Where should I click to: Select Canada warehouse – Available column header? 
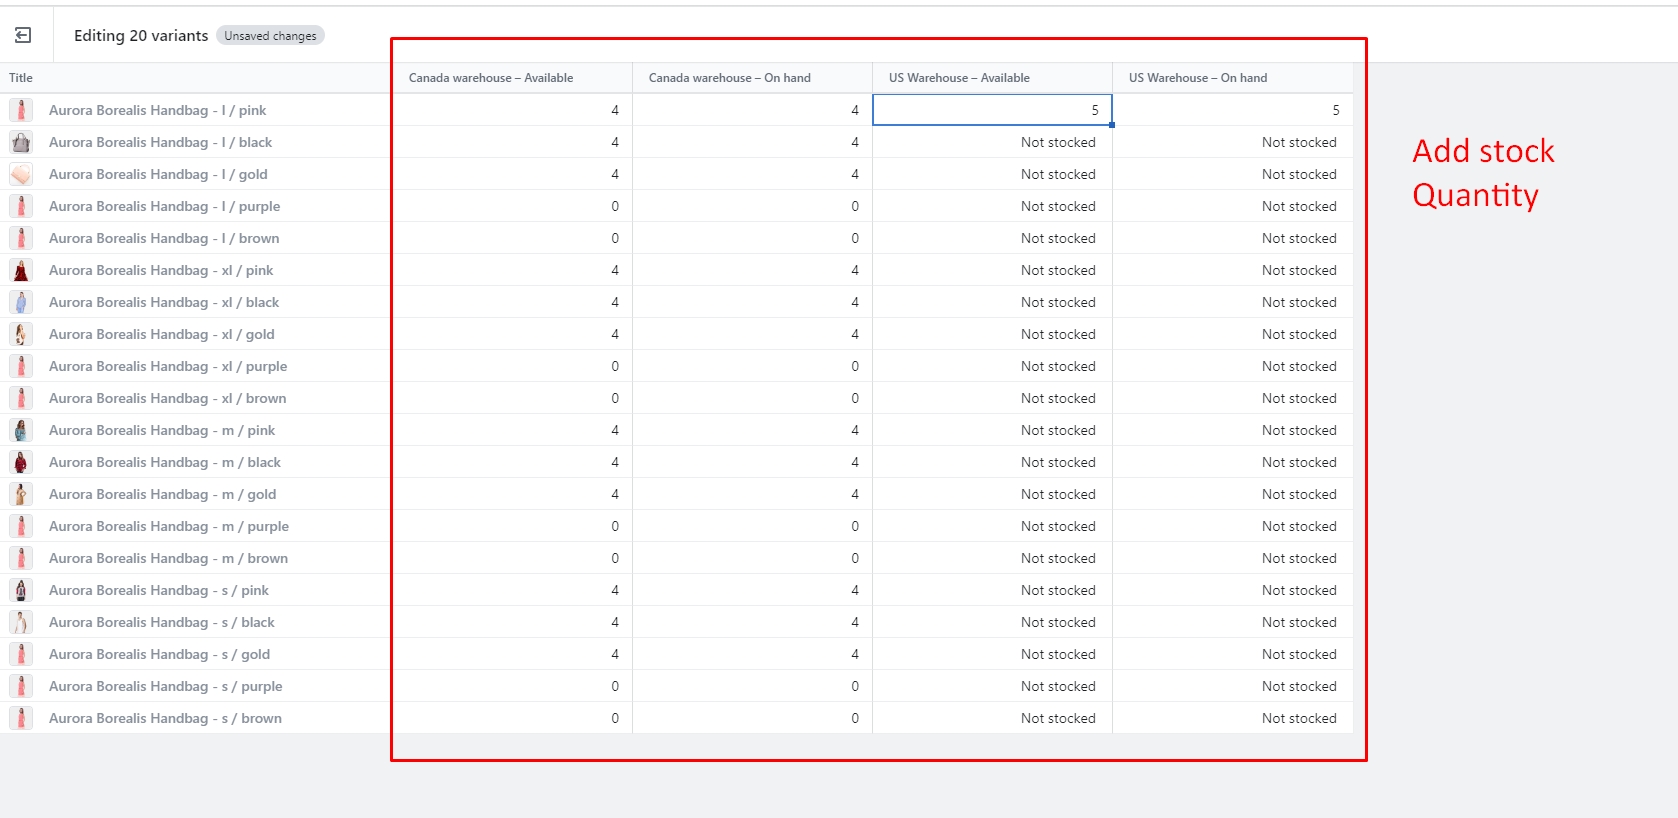[x=491, y=78]
